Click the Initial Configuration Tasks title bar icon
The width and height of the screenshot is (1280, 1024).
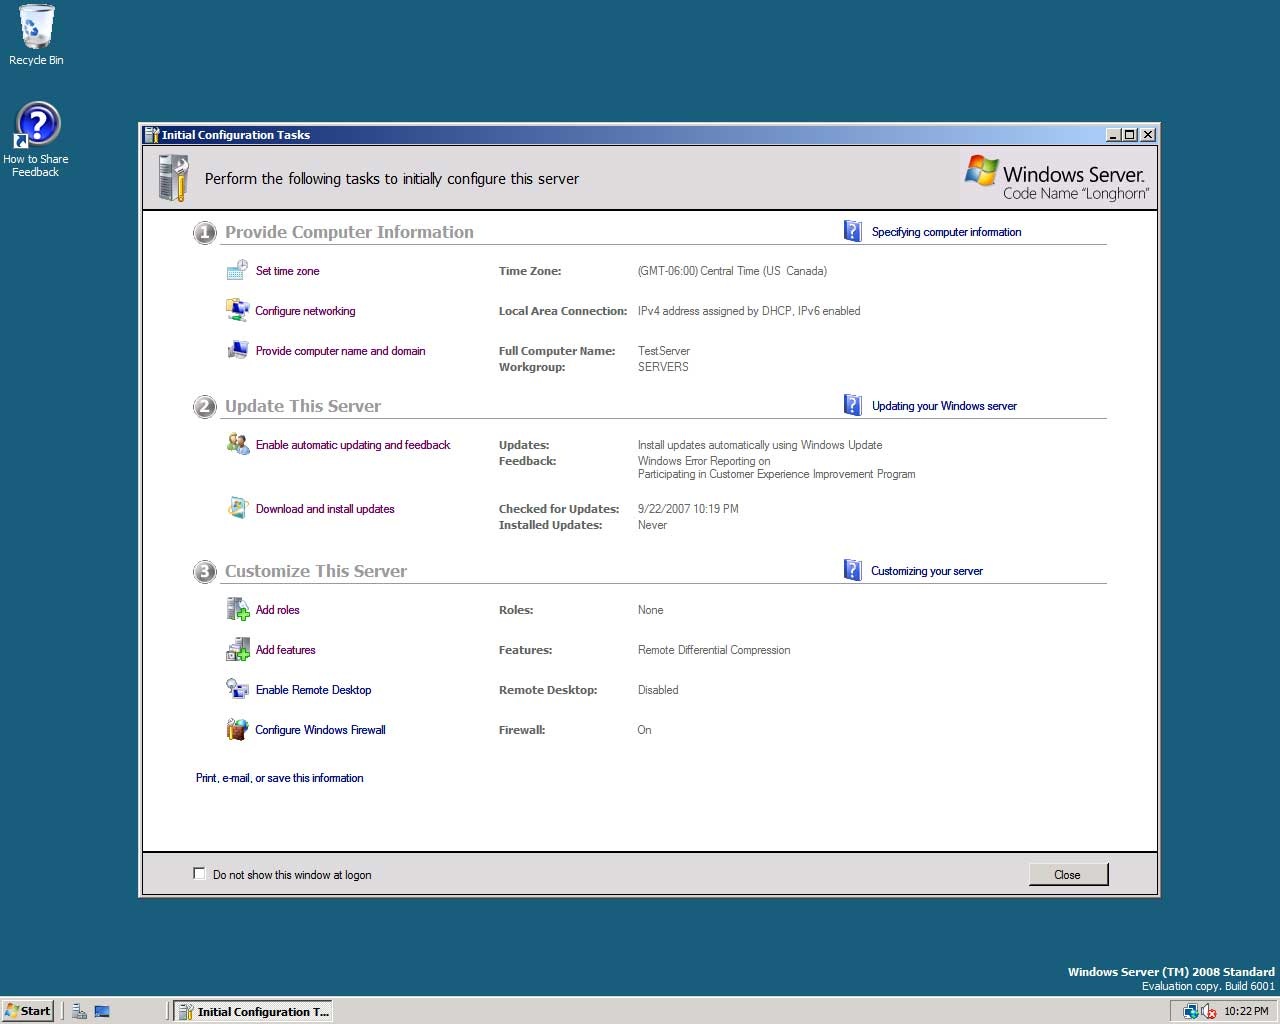click(x=152, y=135)
